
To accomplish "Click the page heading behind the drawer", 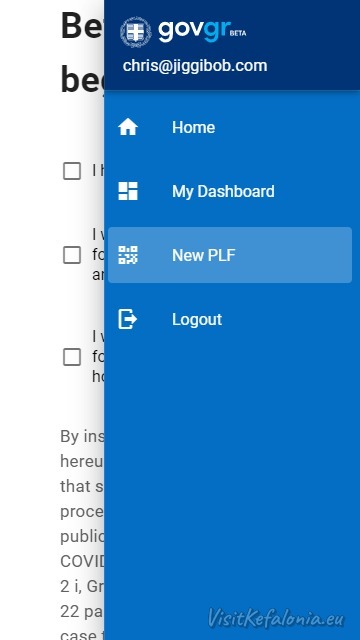I will (82, 52).
